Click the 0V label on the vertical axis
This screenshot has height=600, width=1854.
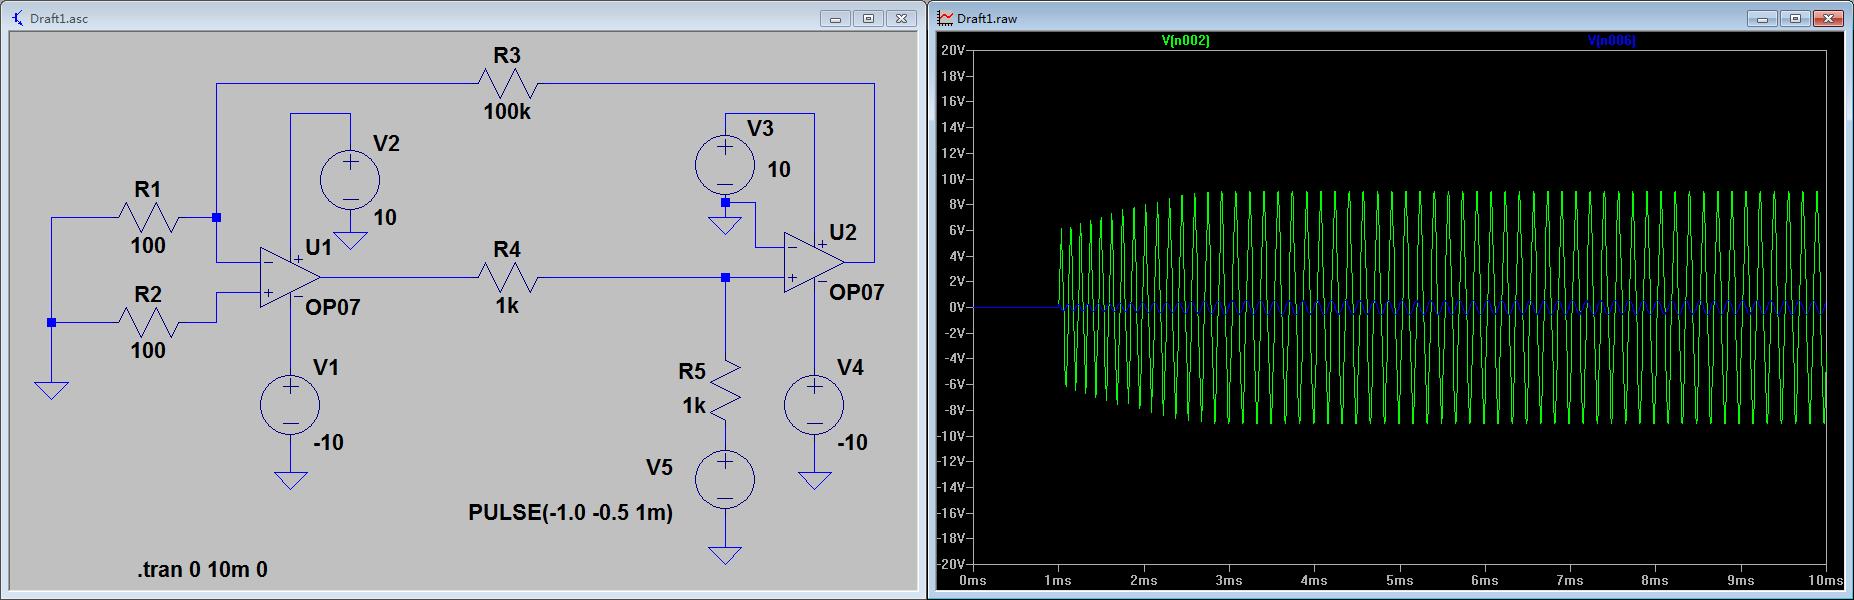[956, 307]
